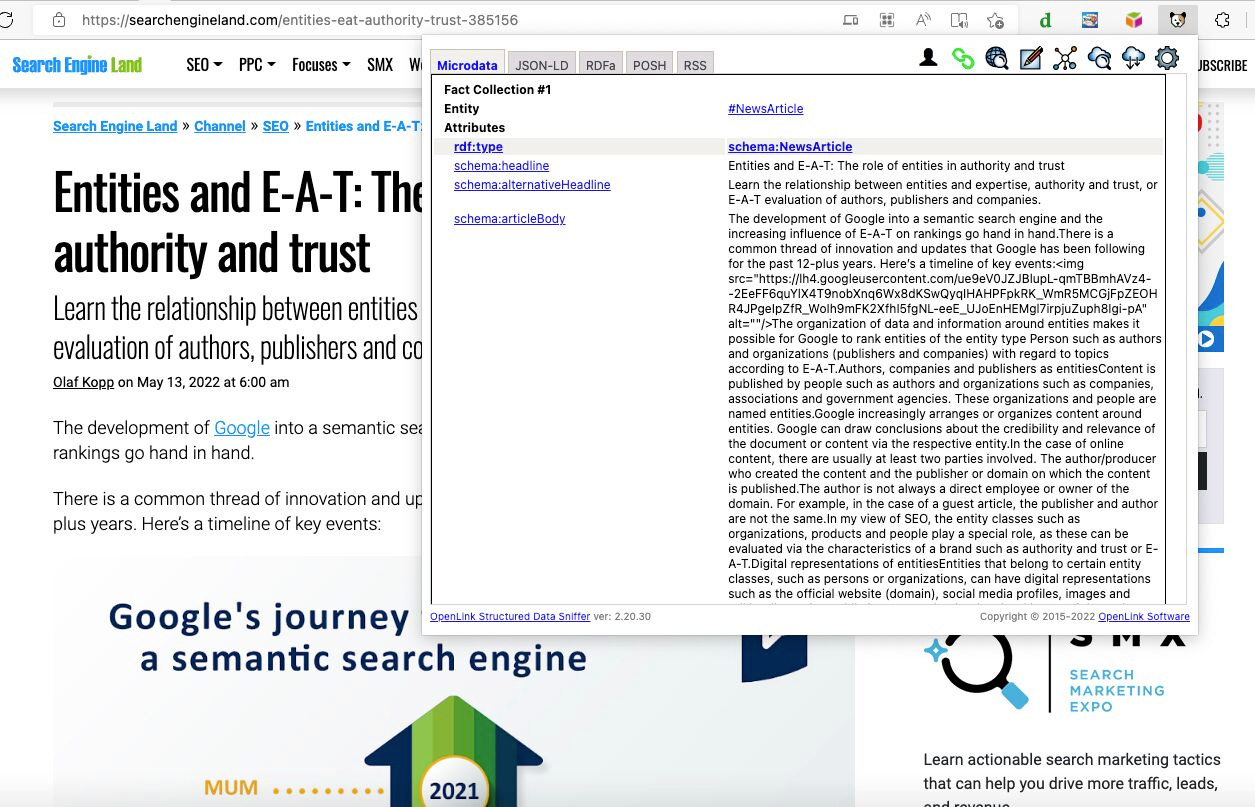Switch to the JSON-LD tab
1255x807 pixels.
tap(541, 65)
